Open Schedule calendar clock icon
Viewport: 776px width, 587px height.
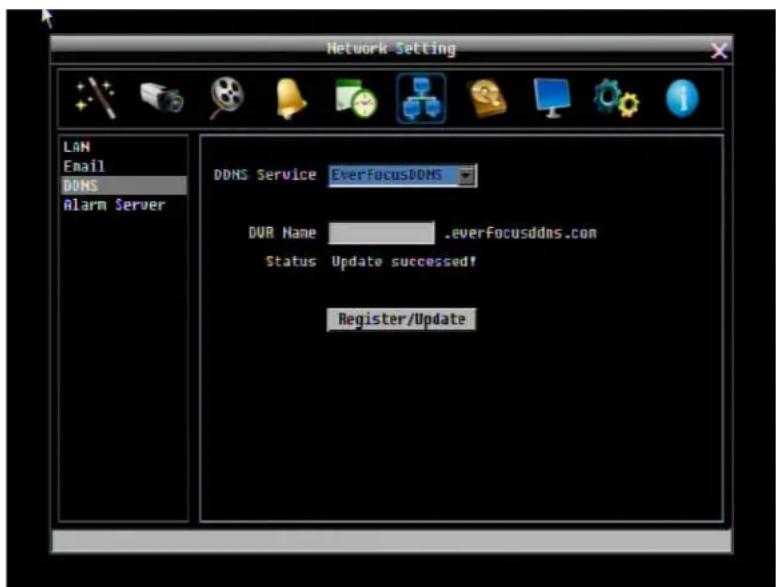(x=356, y=98)
